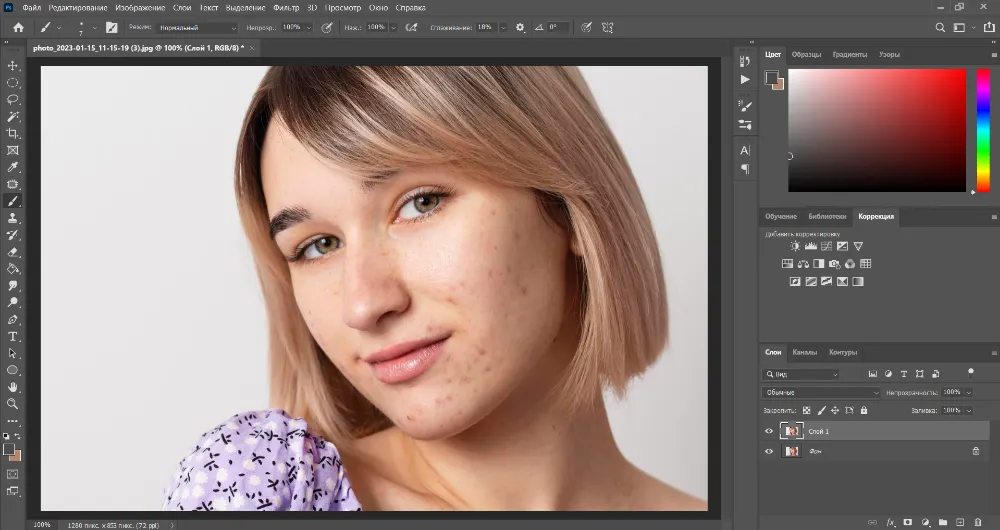Open the layer Непрозрачность 100% dropdown arrow
The height and width of the screenshot is (530, 1000).
point(967,392)
